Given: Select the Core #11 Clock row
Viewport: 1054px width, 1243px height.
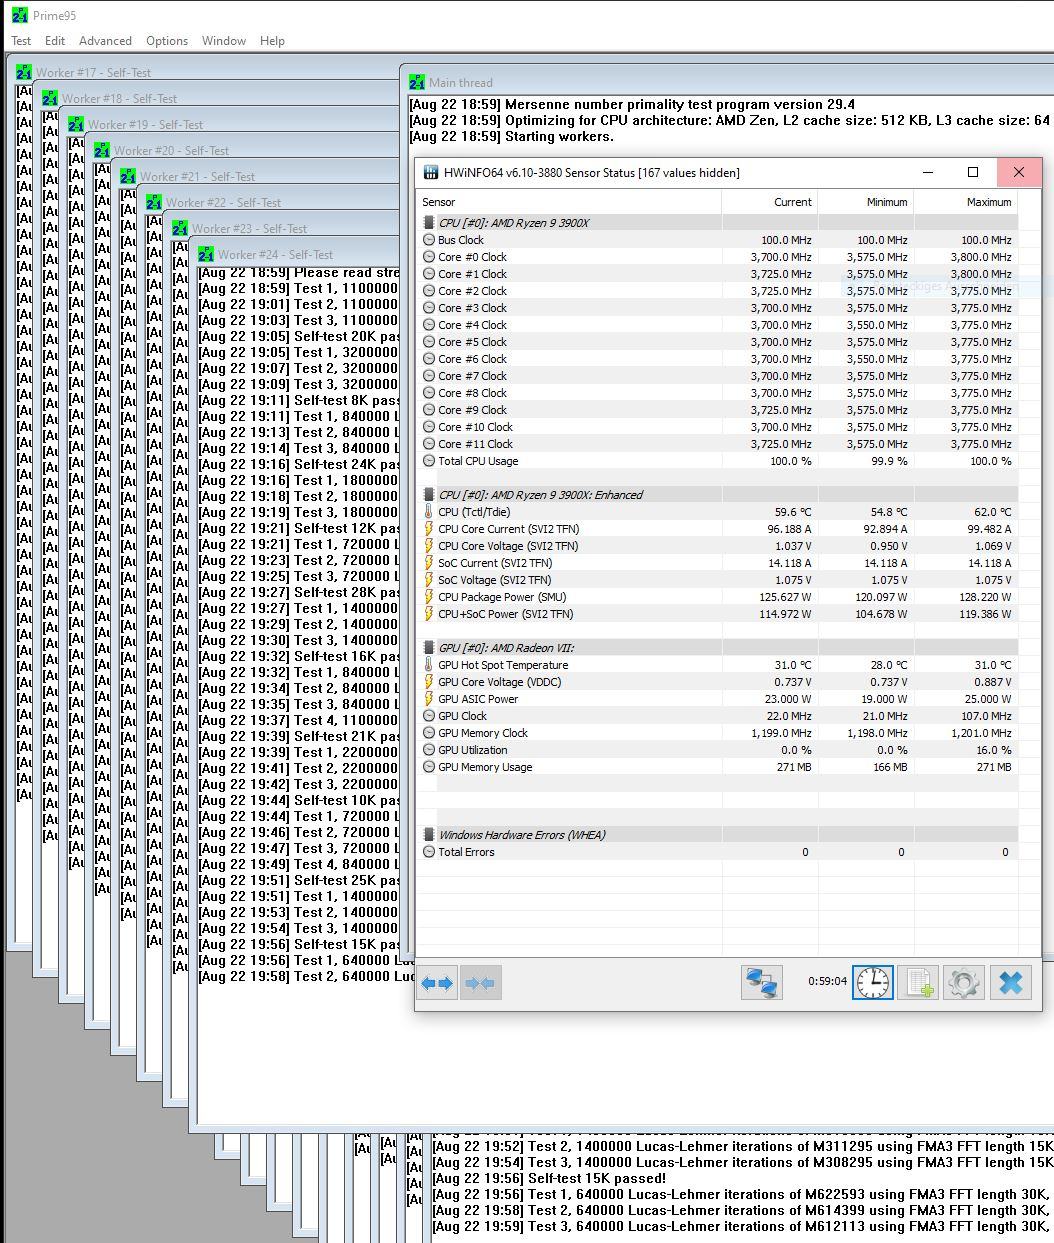Looking at the screenshot, I should [718, 443].
